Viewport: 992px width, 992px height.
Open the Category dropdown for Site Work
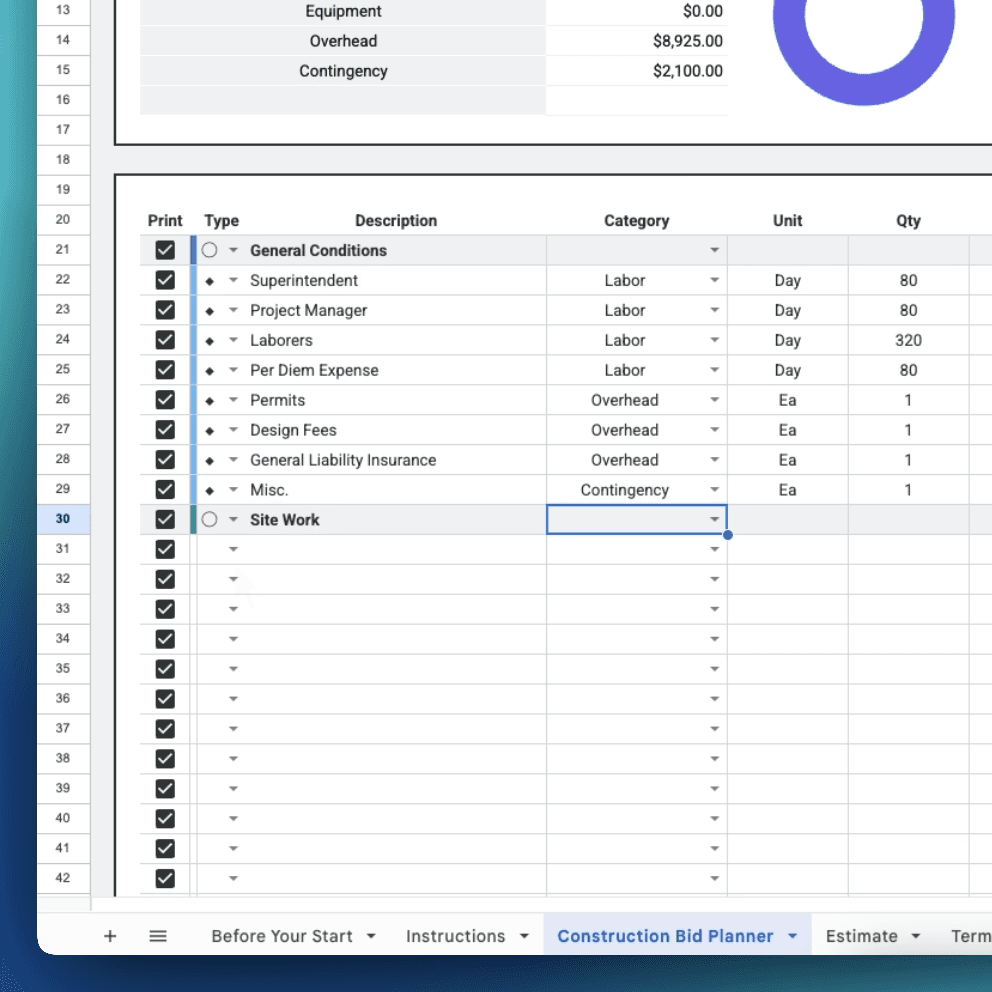click(714, 520)
